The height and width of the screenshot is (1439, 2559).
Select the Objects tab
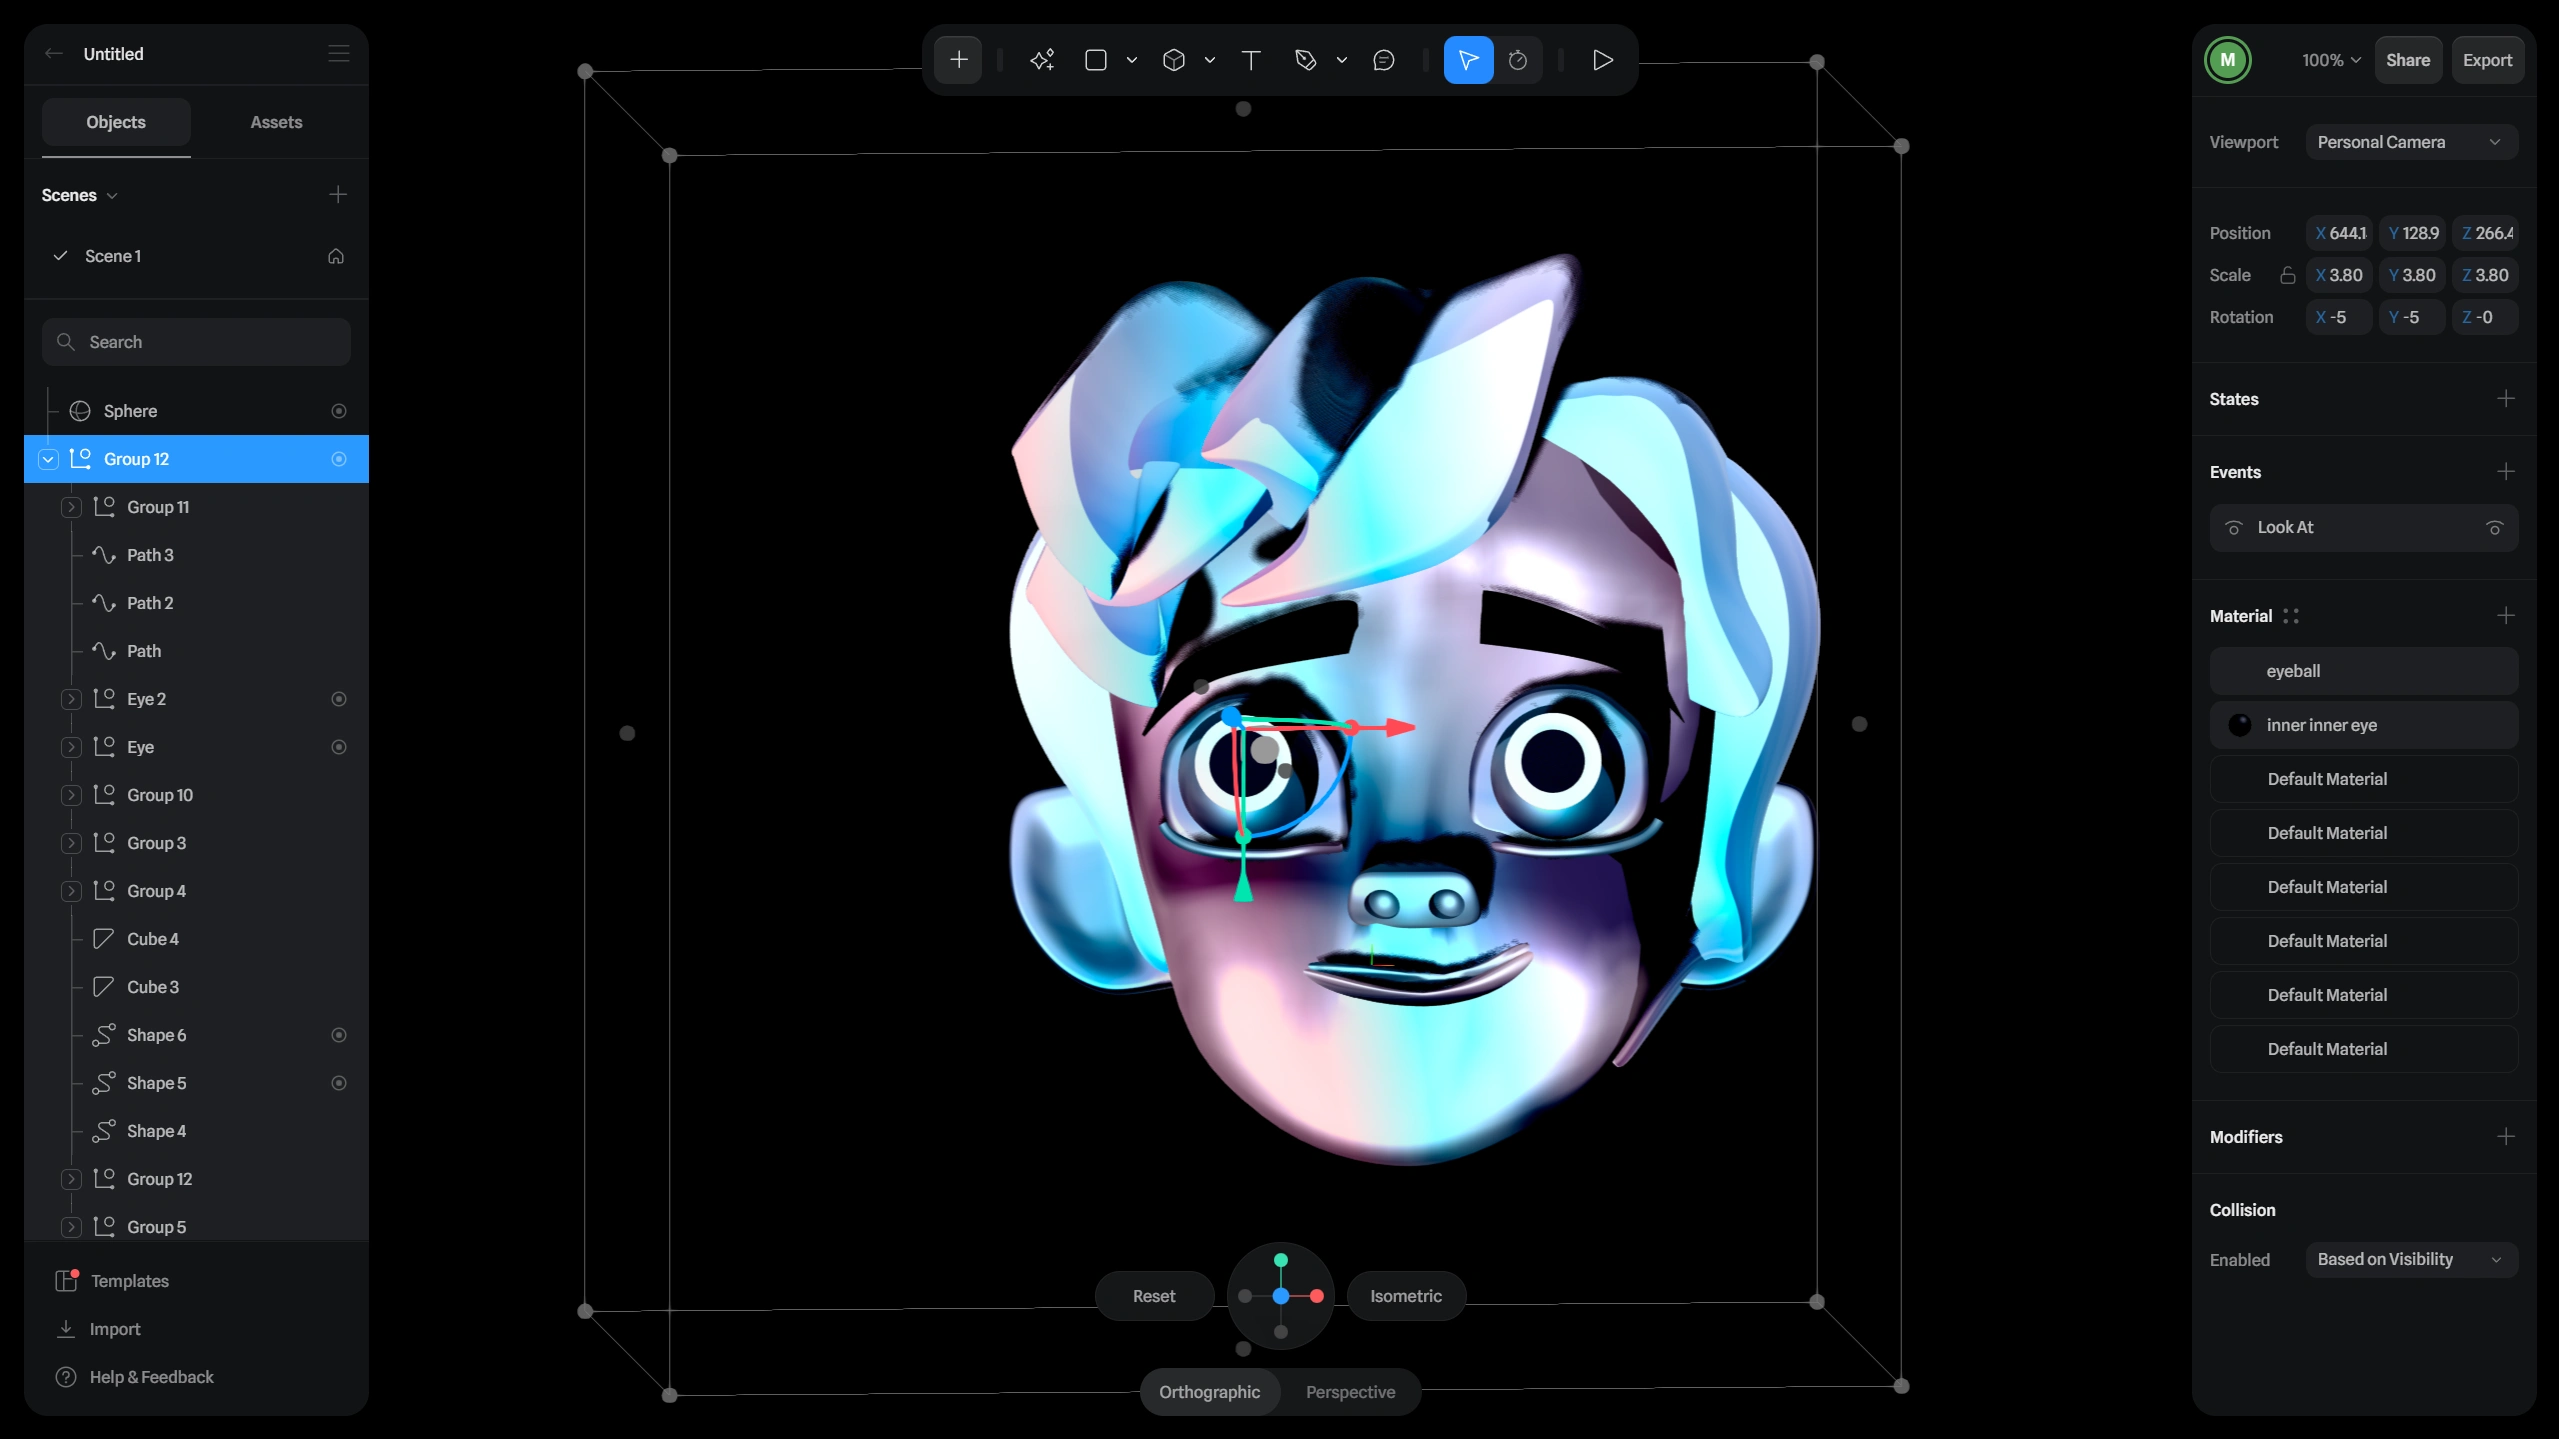coord(116,122)
